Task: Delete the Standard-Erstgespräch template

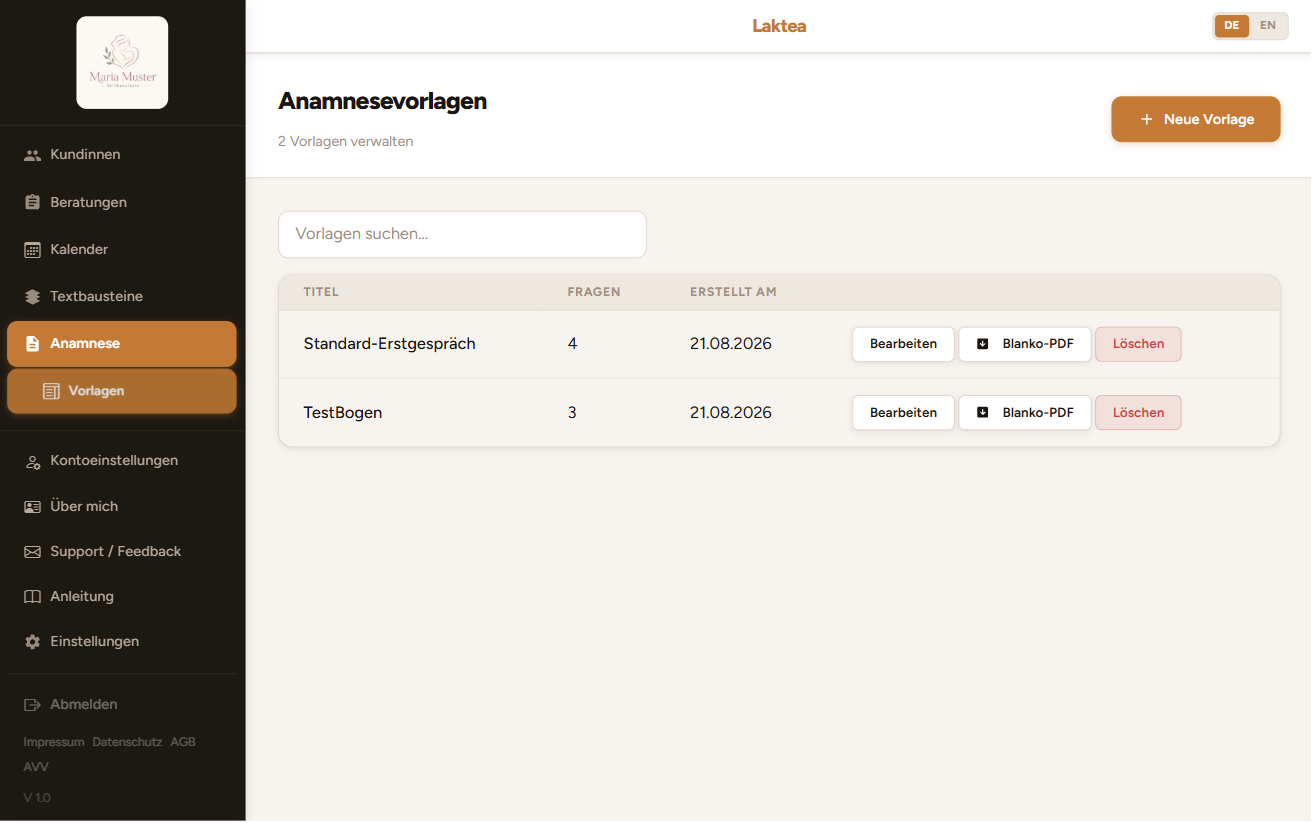Action: point(1138,344)
